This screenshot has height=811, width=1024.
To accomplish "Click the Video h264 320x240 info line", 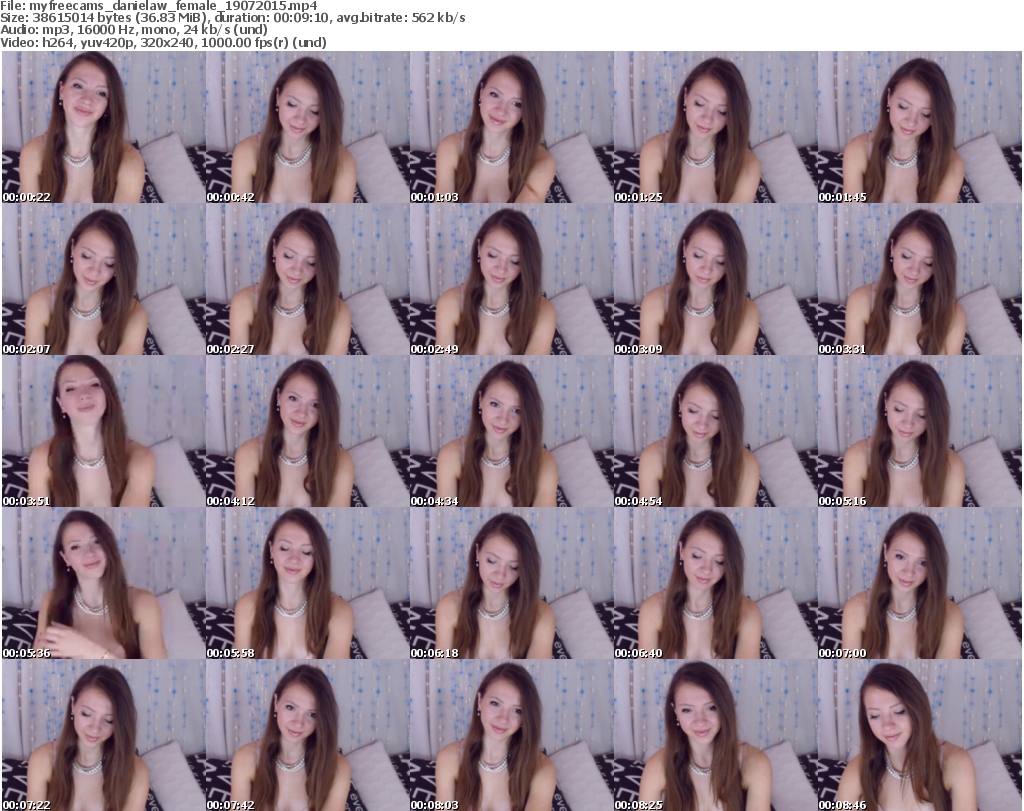I will pyautogui.click(x=163, y=42).
